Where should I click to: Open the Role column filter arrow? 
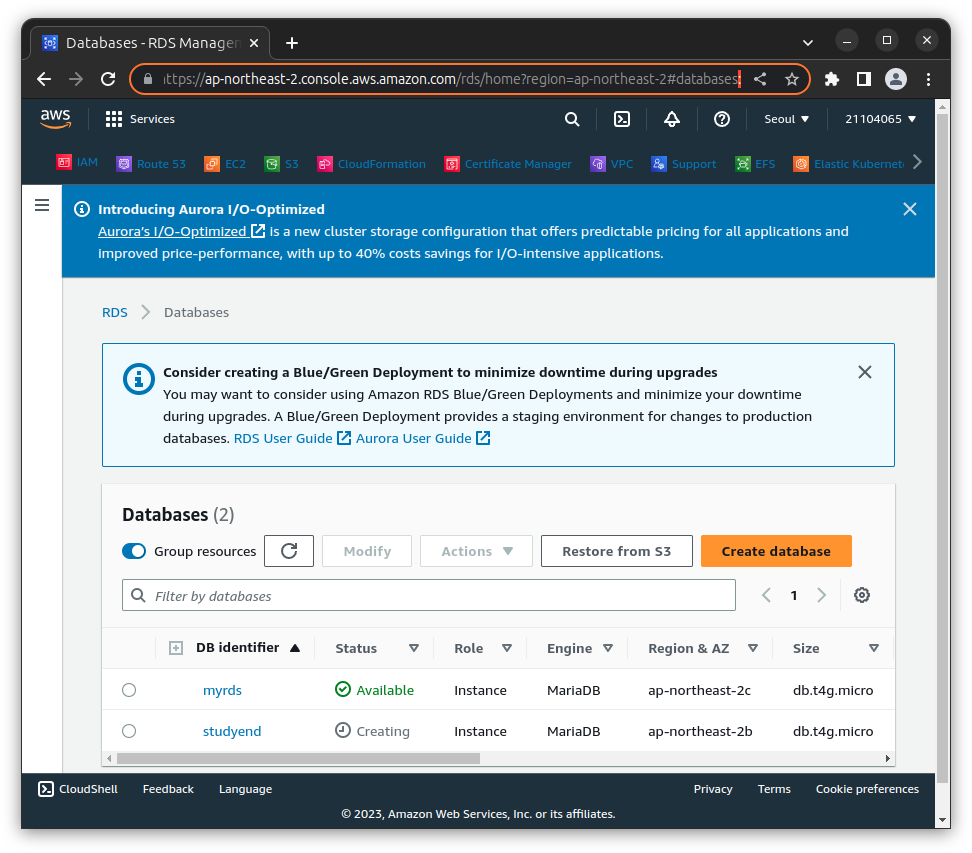[x=506, y=648]
